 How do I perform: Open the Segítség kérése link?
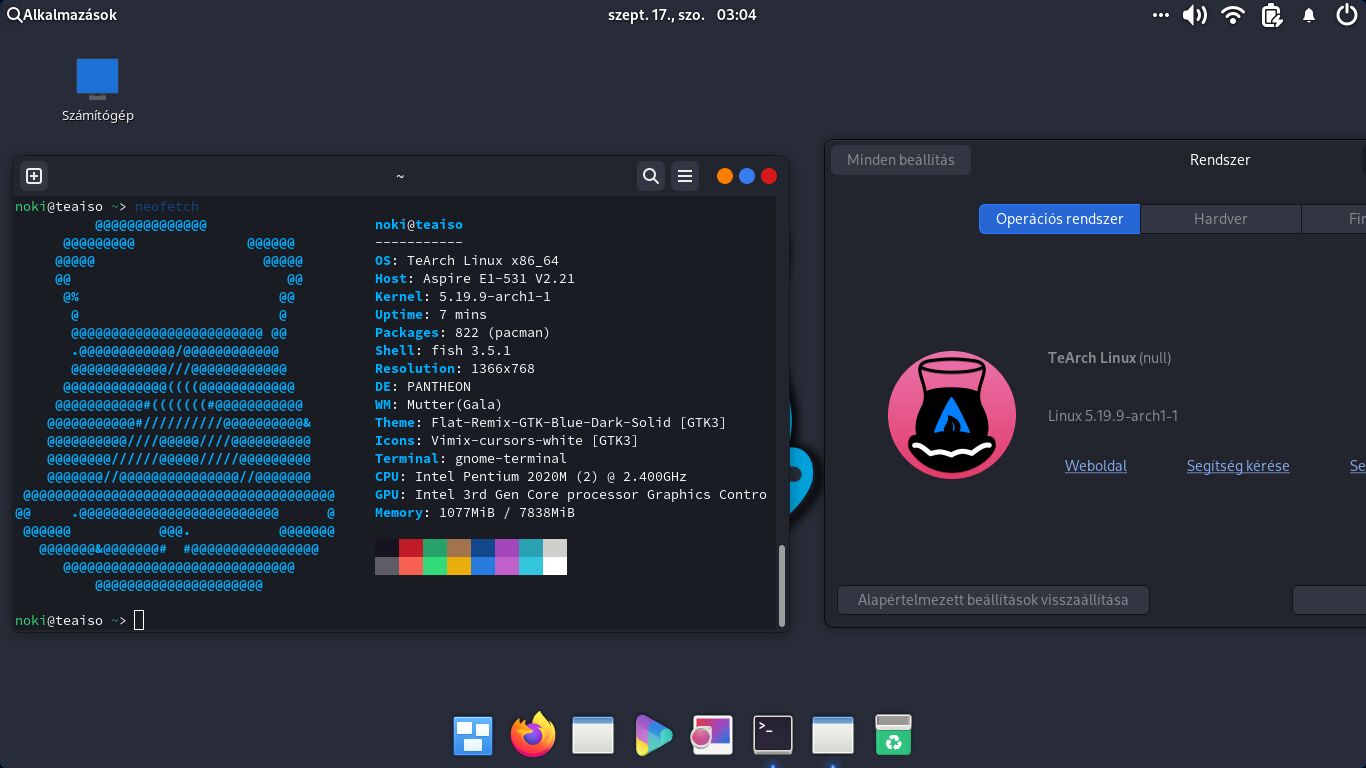[1238, 466]
